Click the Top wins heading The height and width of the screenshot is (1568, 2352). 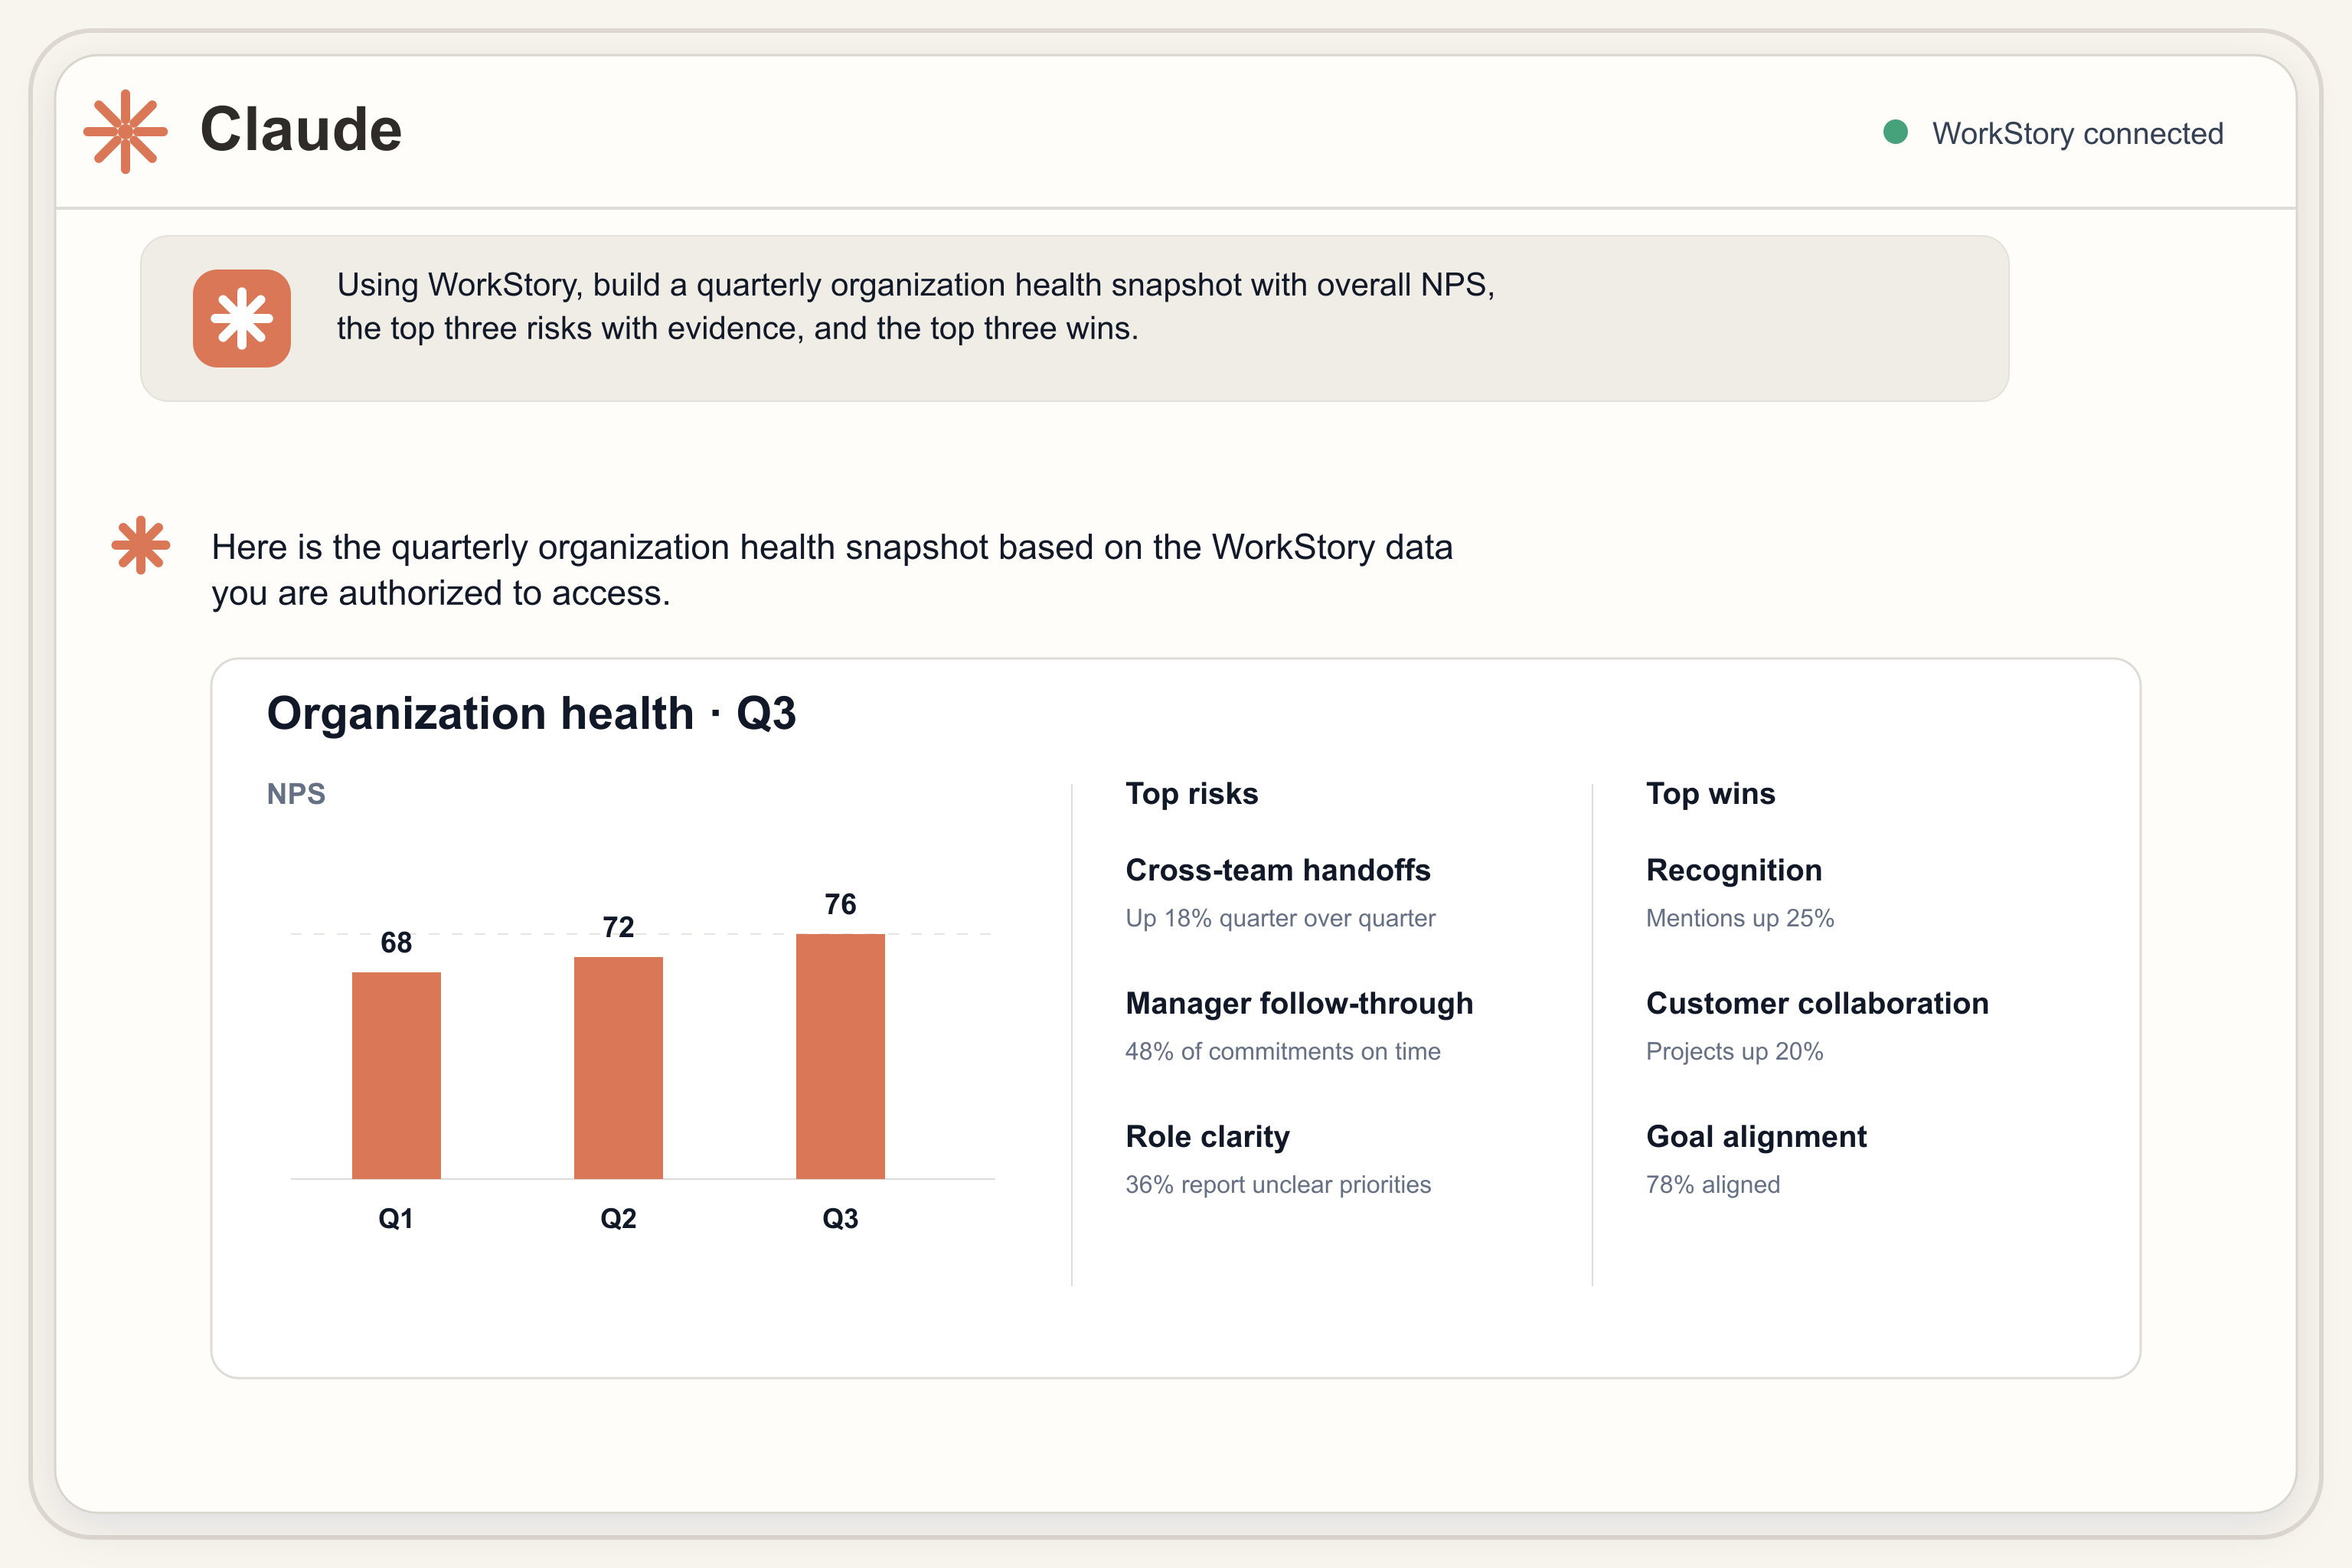pyautogui.click(x=1711, y=794)
